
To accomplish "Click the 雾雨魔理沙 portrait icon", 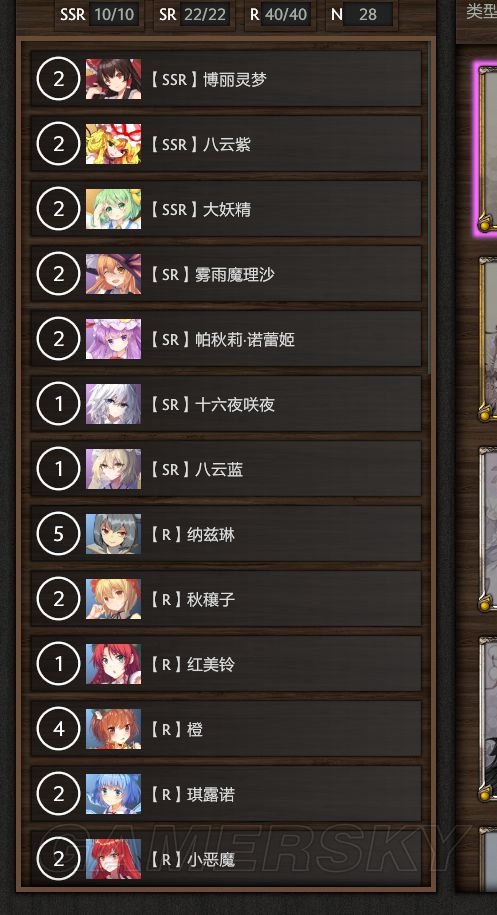I will 113,274.
